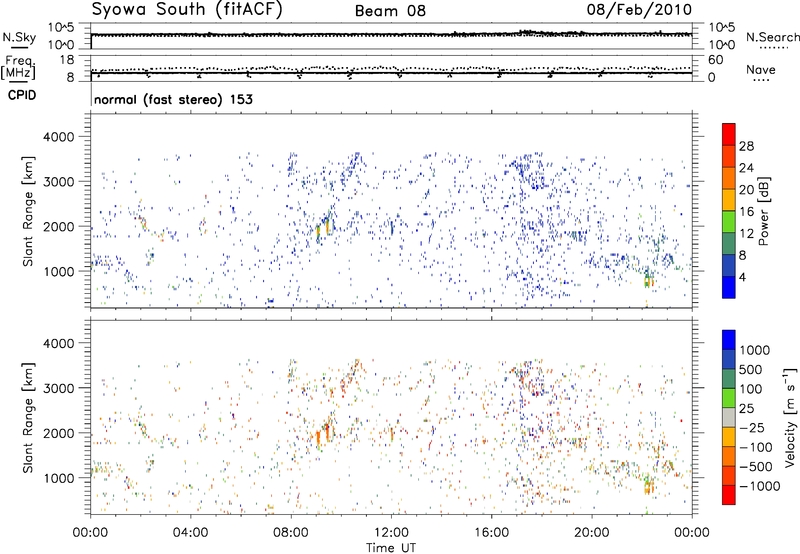The width and height of the screenshot is (800, 554).
Task: Click power colorbar value '16'
Action: coord(746,212)
